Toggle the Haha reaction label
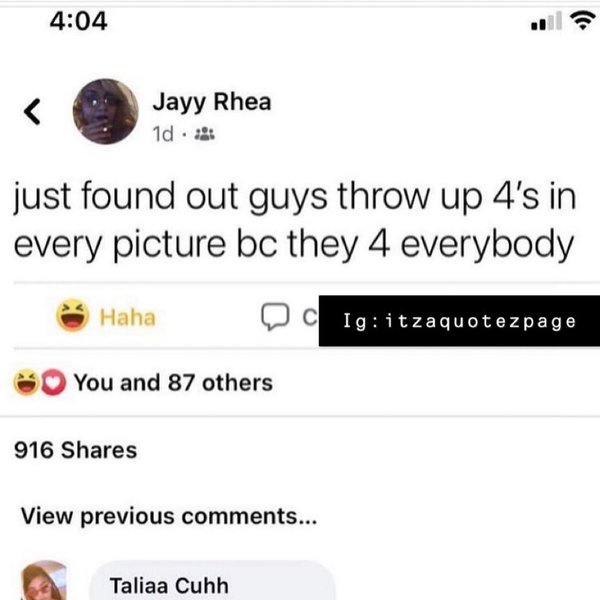The image size is (600, 600). (x=127, y=317)
